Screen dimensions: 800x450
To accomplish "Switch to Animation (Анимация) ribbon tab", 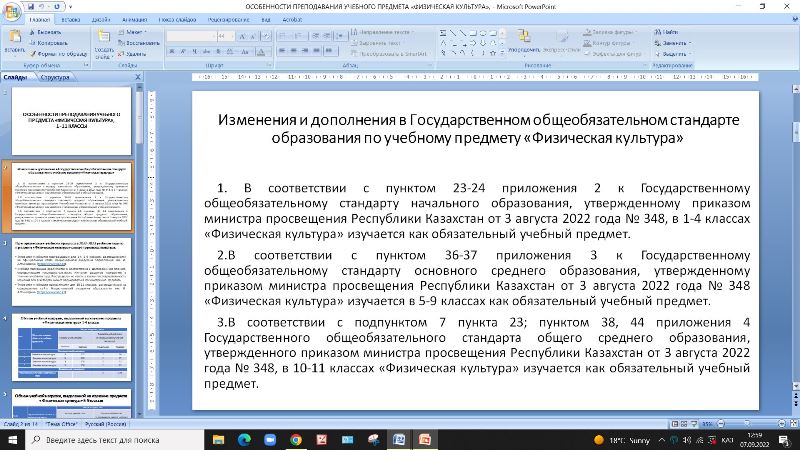I will pos(134,20).
